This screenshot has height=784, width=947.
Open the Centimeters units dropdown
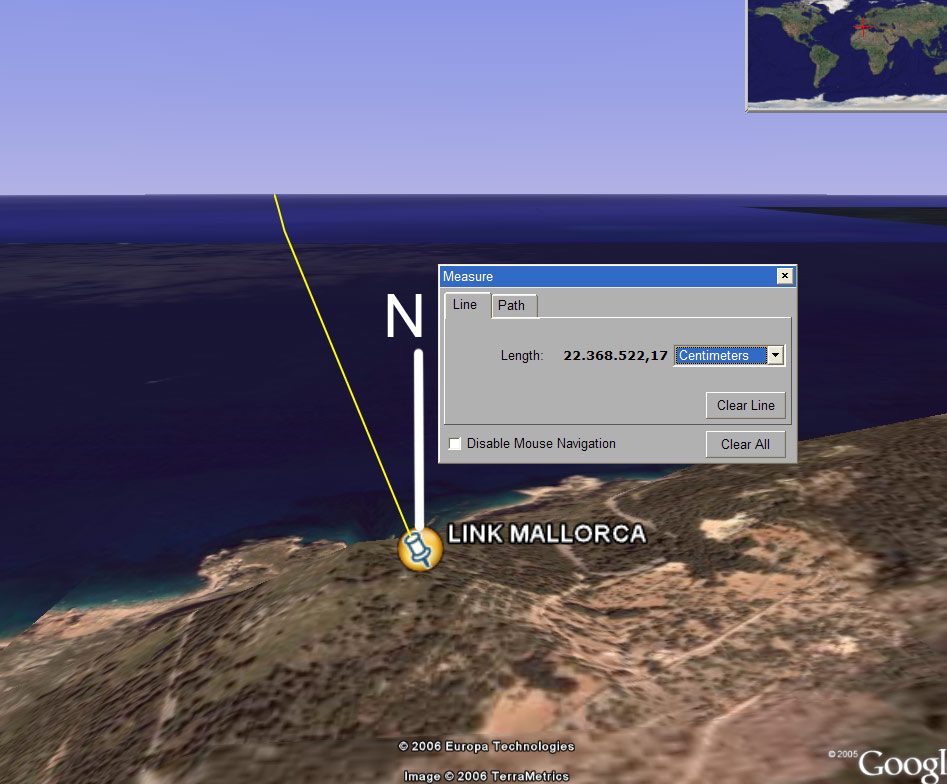[x=720, y=355]
